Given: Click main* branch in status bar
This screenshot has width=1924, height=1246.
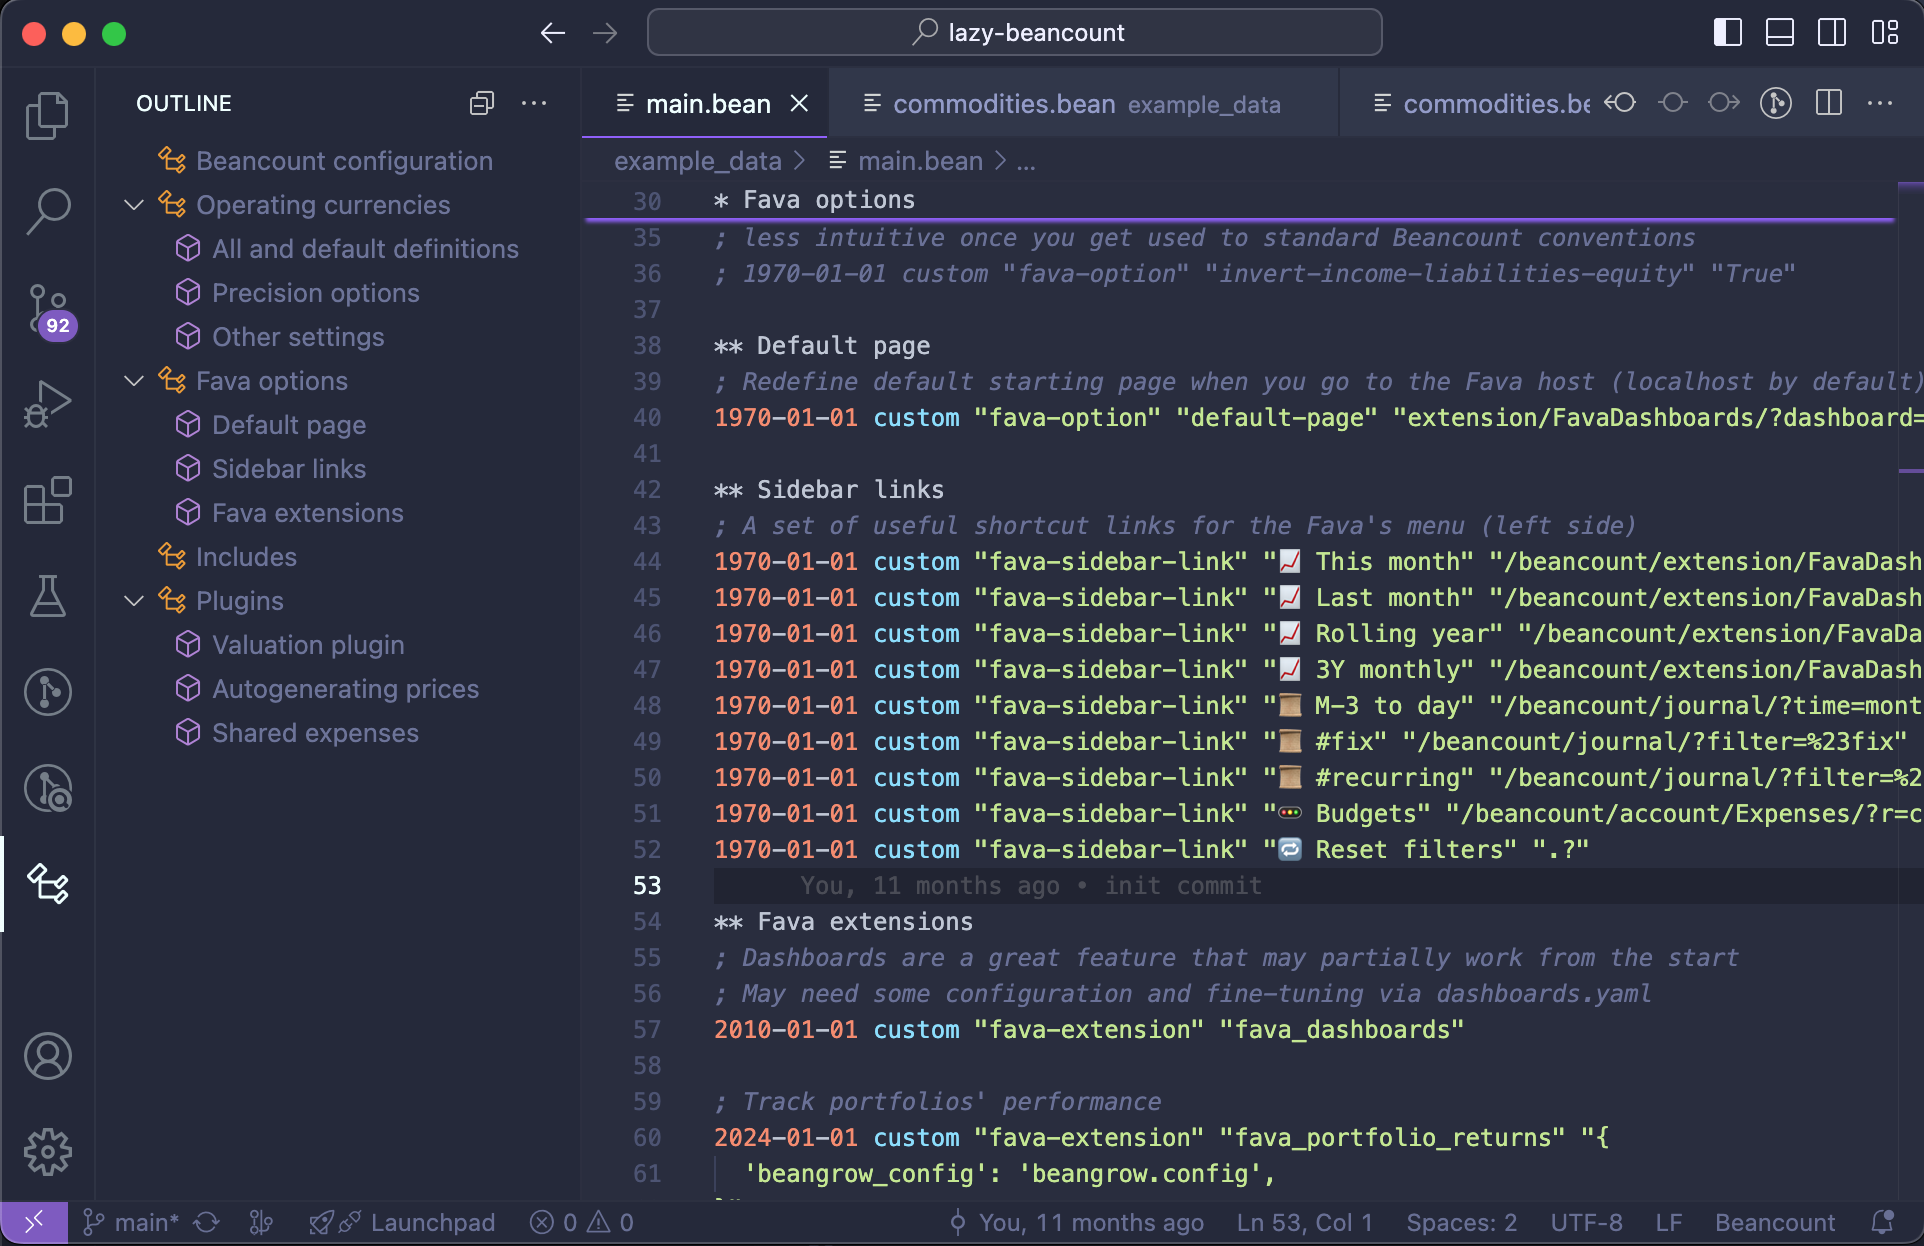Looking at the screenshot, I should tap(131, 1222).
